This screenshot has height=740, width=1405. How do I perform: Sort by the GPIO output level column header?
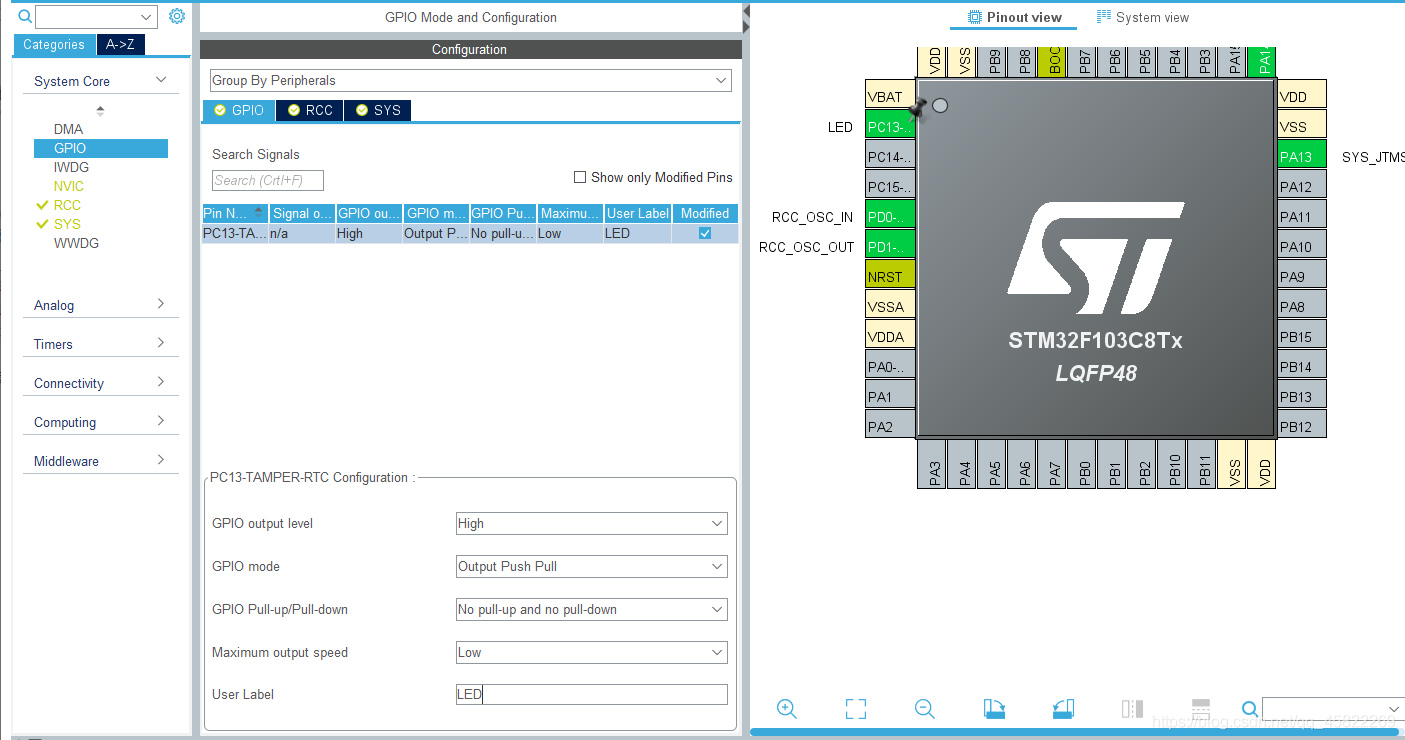369,213
